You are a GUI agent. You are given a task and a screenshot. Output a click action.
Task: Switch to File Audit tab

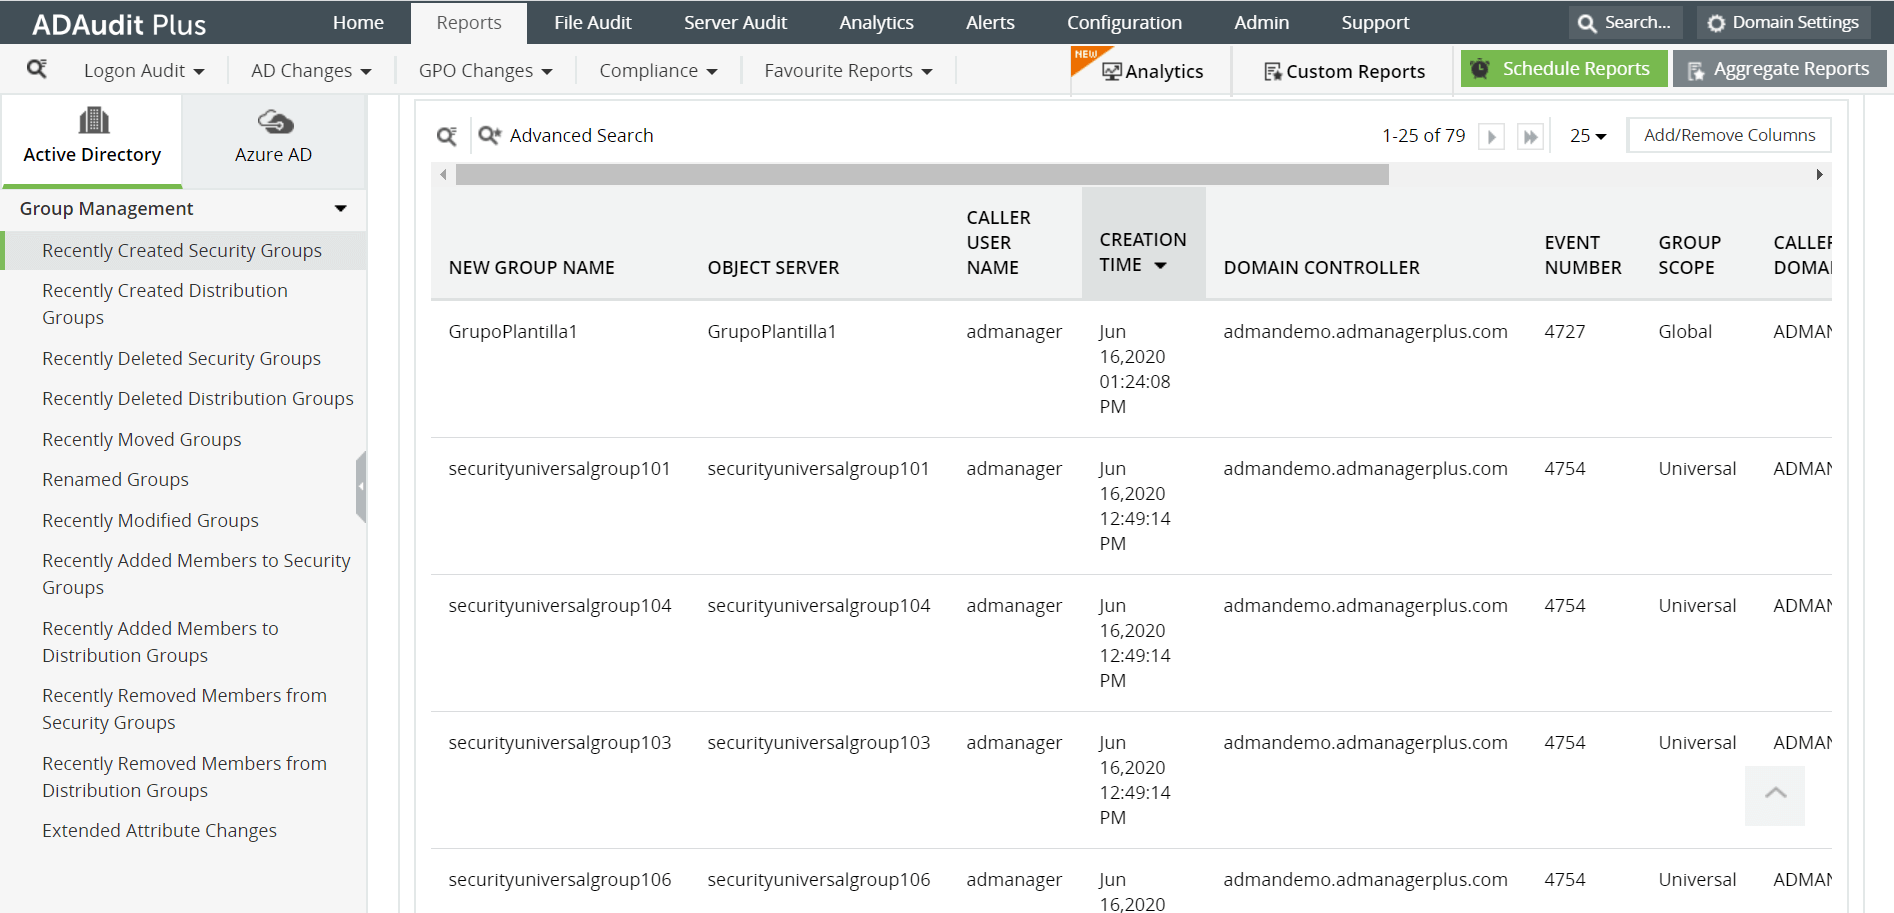[x=593, y=22]
